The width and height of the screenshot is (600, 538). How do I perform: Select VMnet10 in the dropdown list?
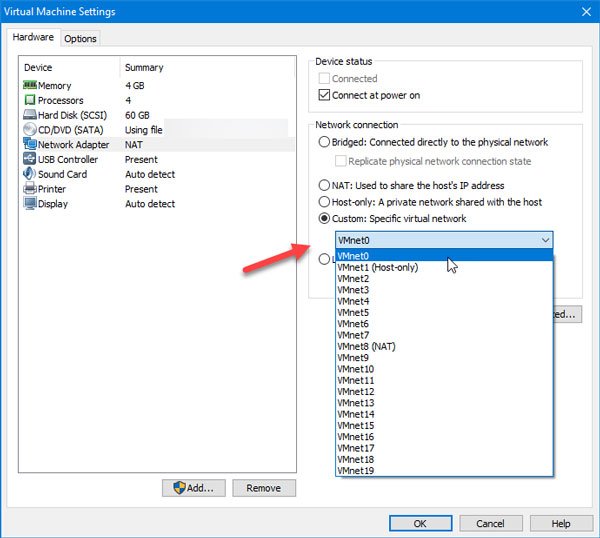tap(444, 369)
